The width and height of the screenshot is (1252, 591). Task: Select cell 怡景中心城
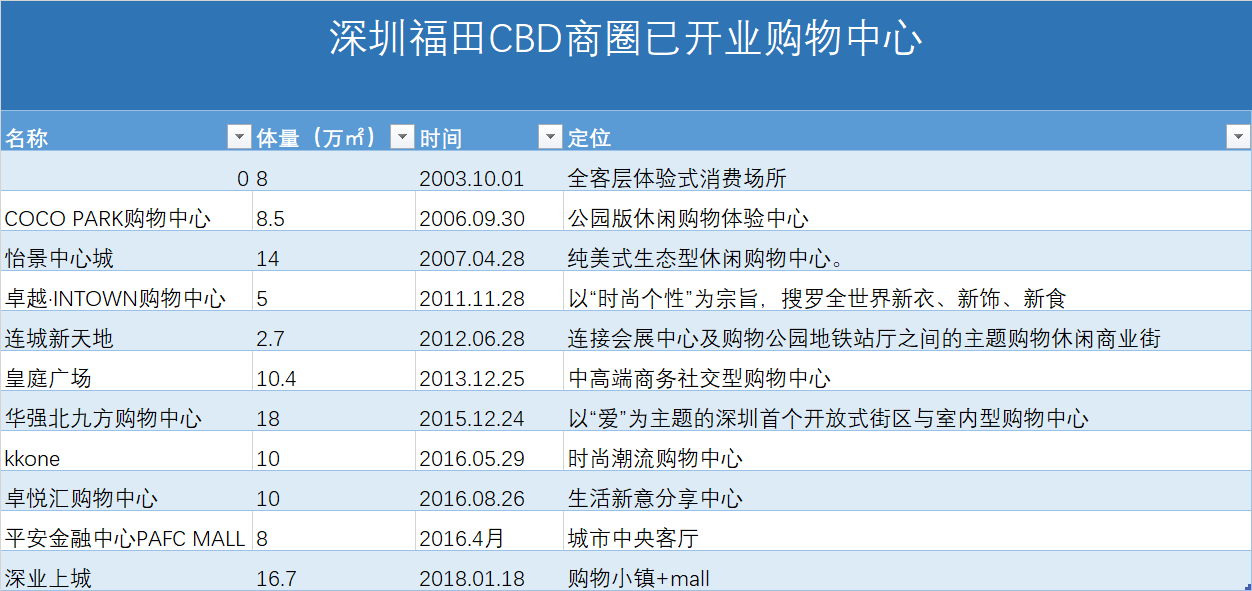(x=127, y=251)
